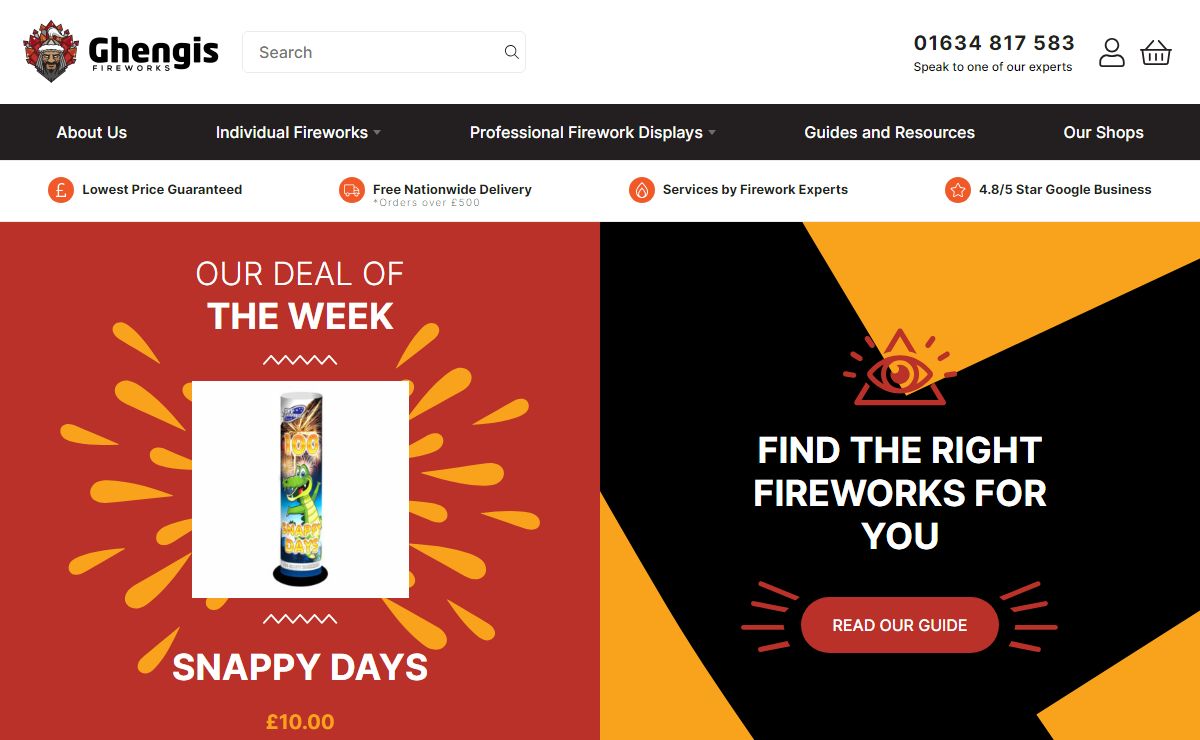Click the flame Firework Experts icon
This screenshot has height=740, width=1200.
point(642,189)
